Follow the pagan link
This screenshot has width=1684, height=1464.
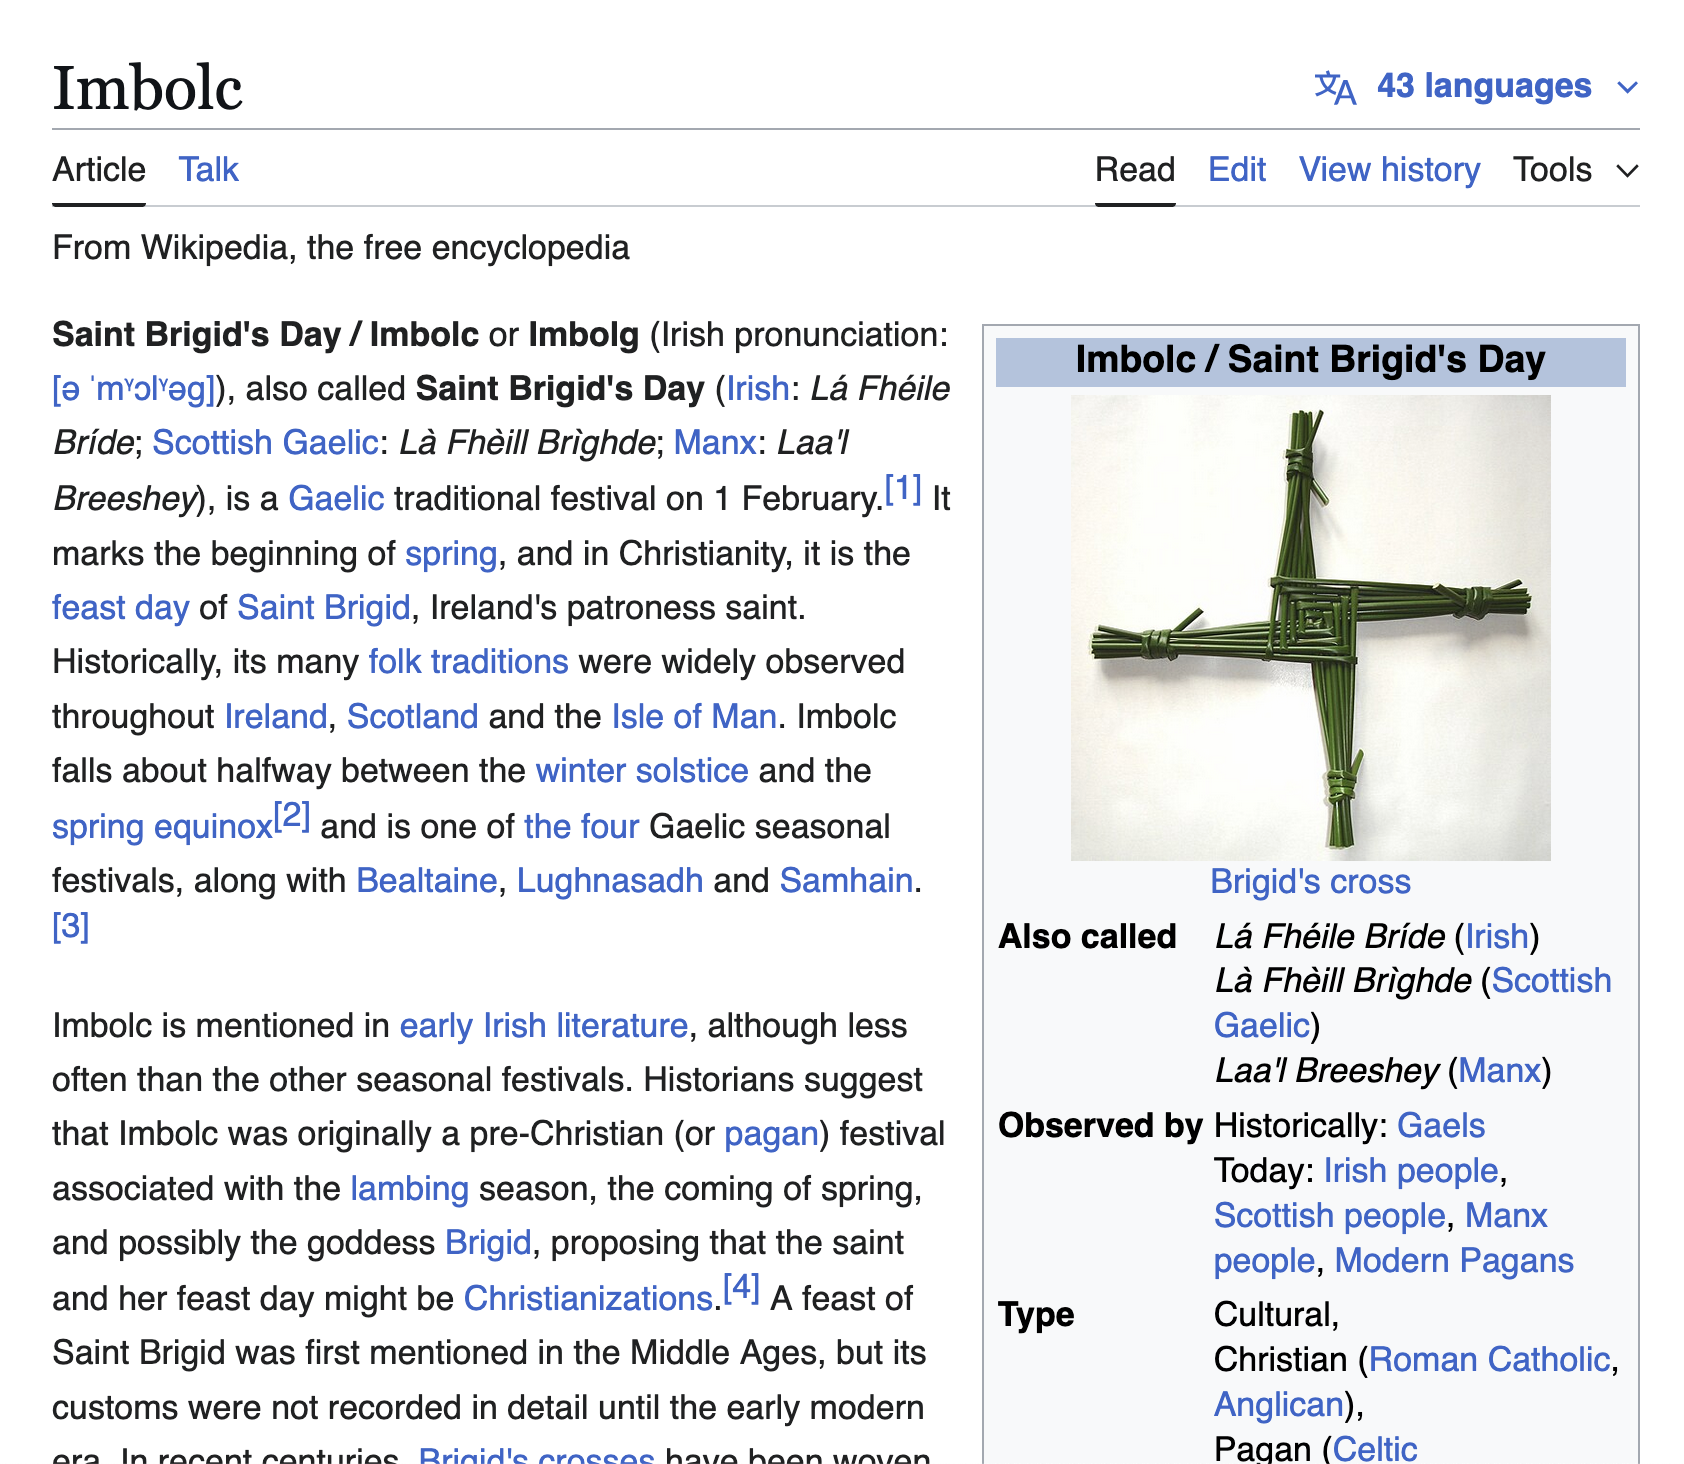(x=771, y=1134)
